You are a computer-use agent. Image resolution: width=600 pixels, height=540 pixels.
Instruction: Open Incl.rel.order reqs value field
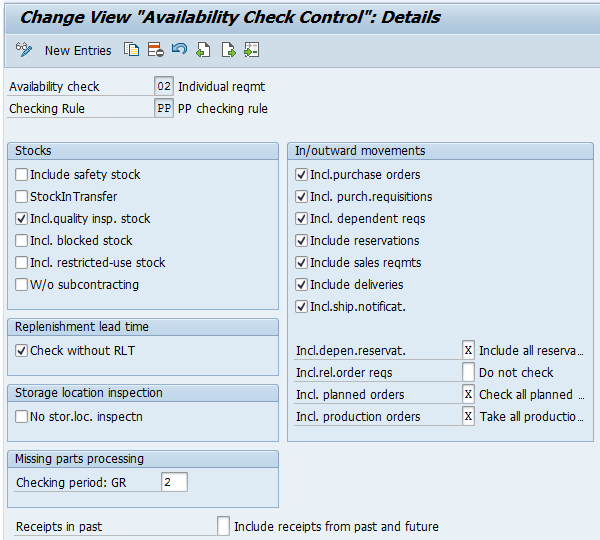(468, 372)
